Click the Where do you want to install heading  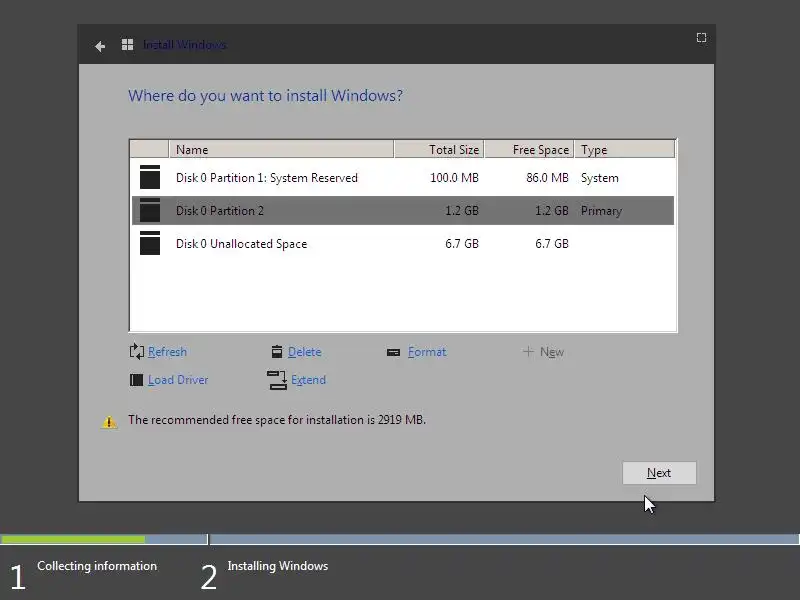pos(265,95)
